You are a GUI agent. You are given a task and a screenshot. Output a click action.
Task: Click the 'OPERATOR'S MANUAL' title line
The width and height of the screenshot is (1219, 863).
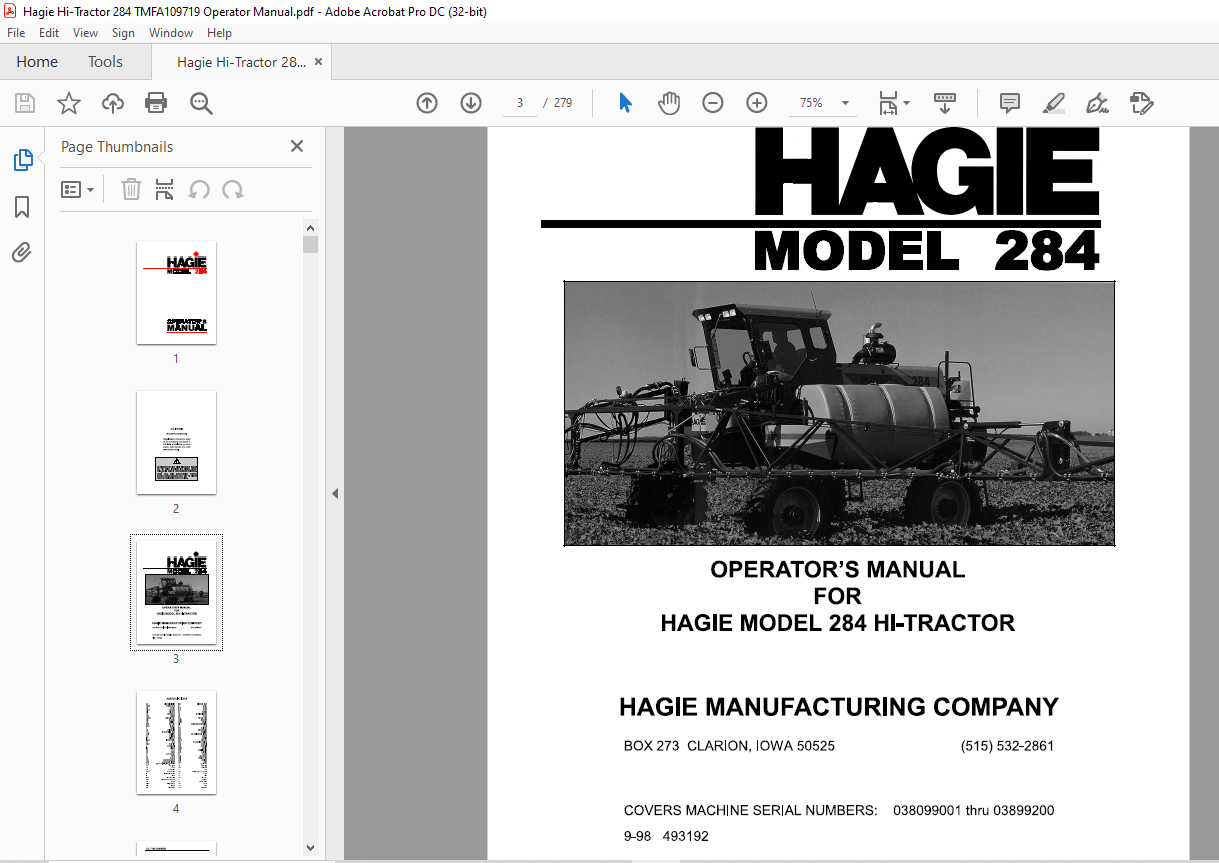(x=837, y=570)
